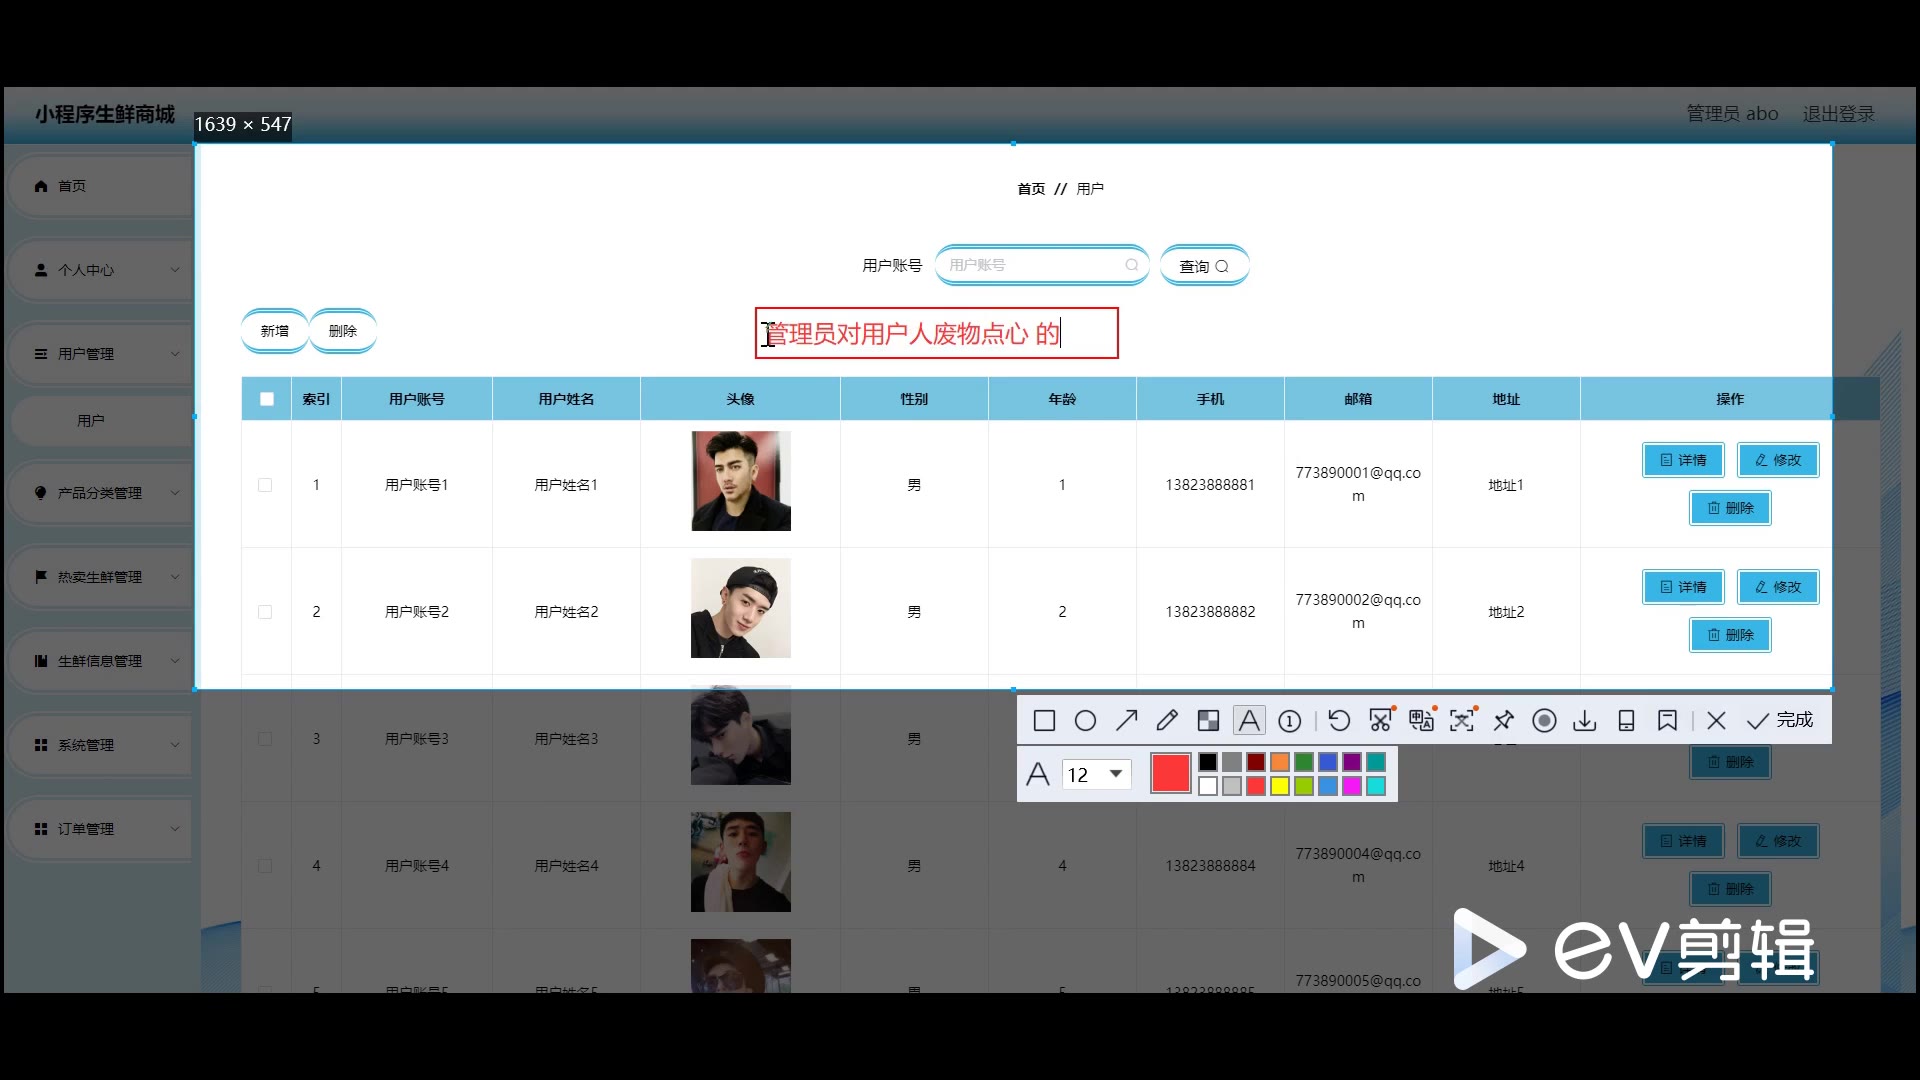This screenshot has height=1080, width=1920.
Task: Pin the screenshot to screen
Action: (1504, 721)
